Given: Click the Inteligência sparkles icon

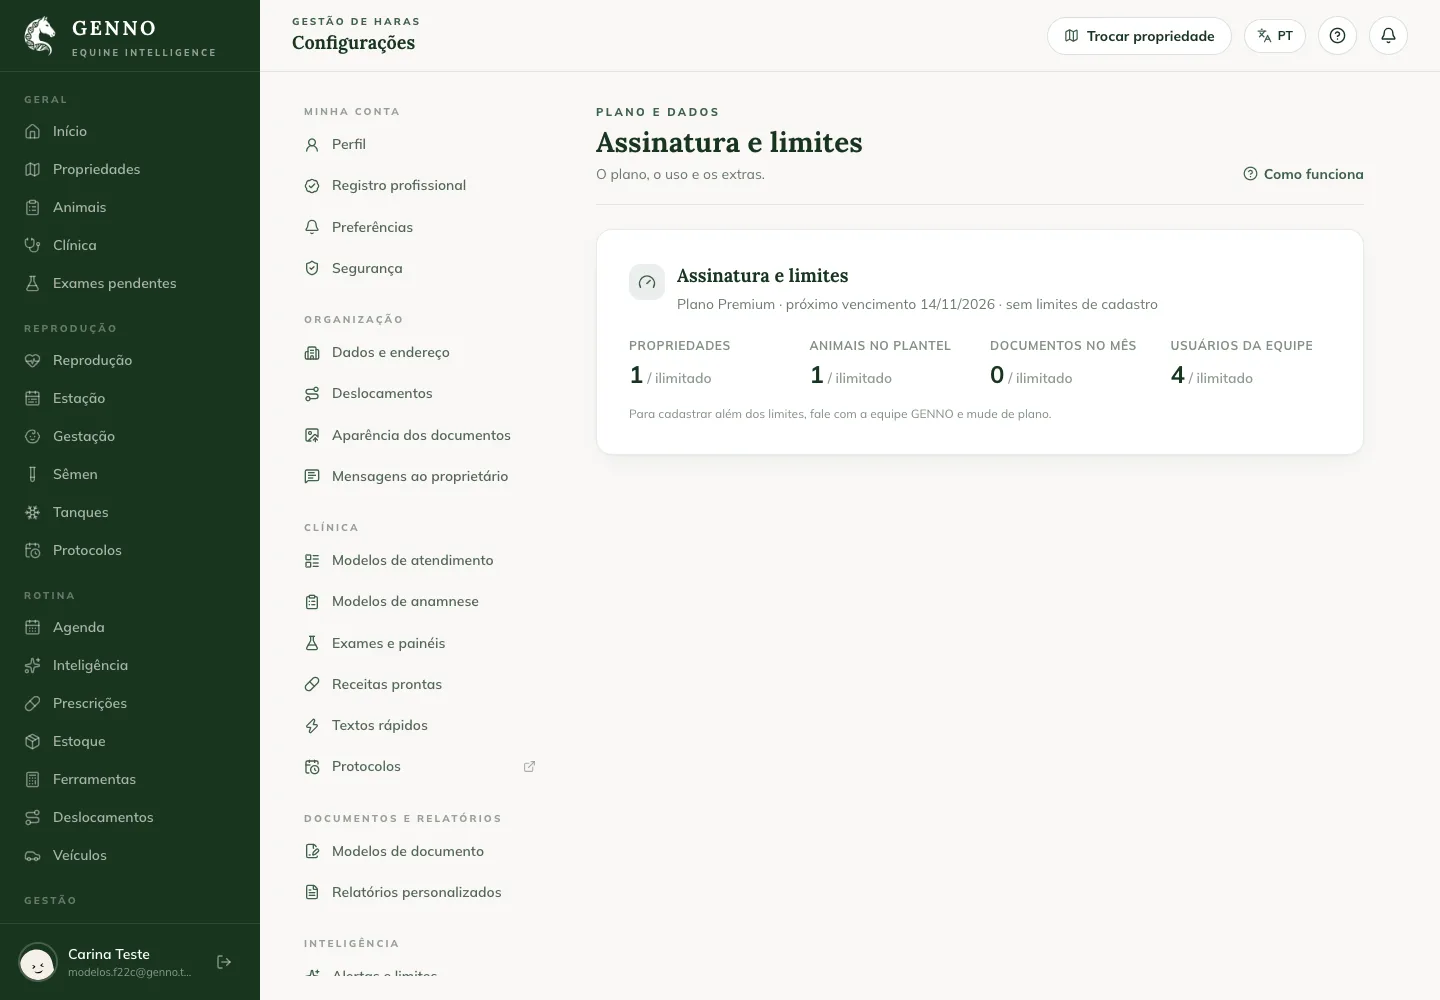Looking at the screenshot, I should (x=33, y=665).
